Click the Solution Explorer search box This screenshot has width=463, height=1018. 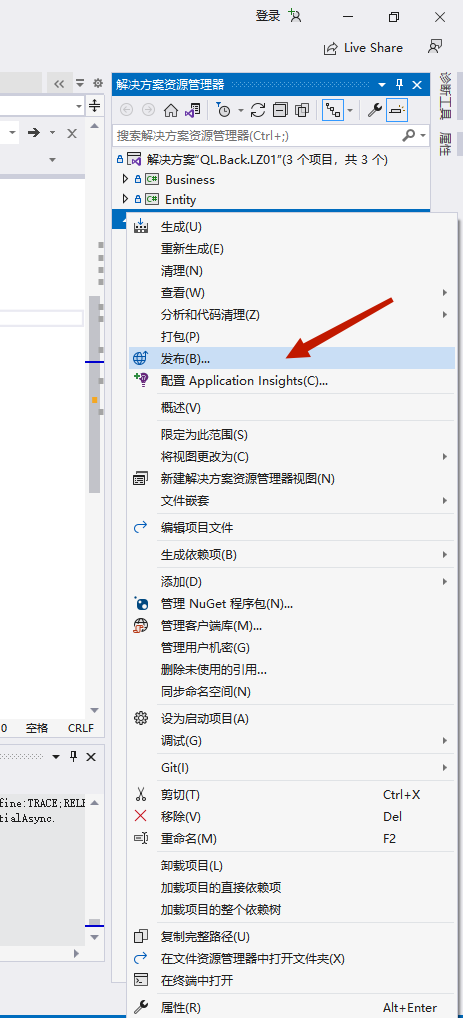[x=258, y=136]
